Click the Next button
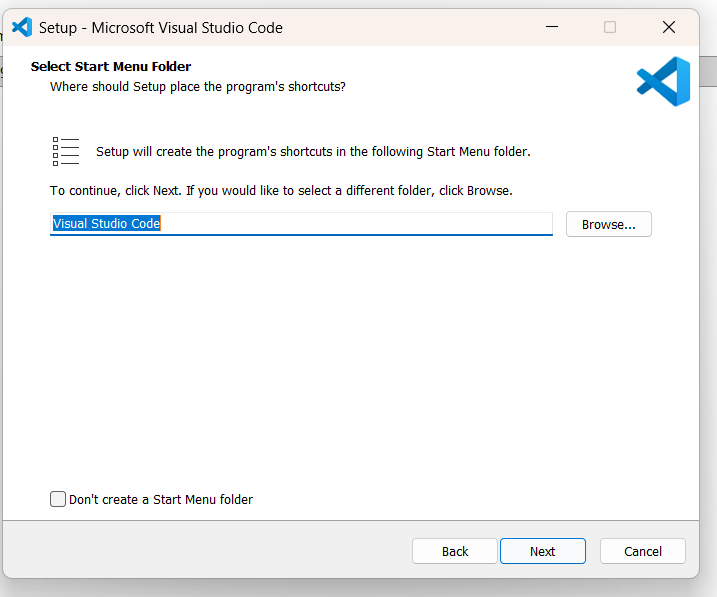The image size is (717, 597). click(542, 551)
